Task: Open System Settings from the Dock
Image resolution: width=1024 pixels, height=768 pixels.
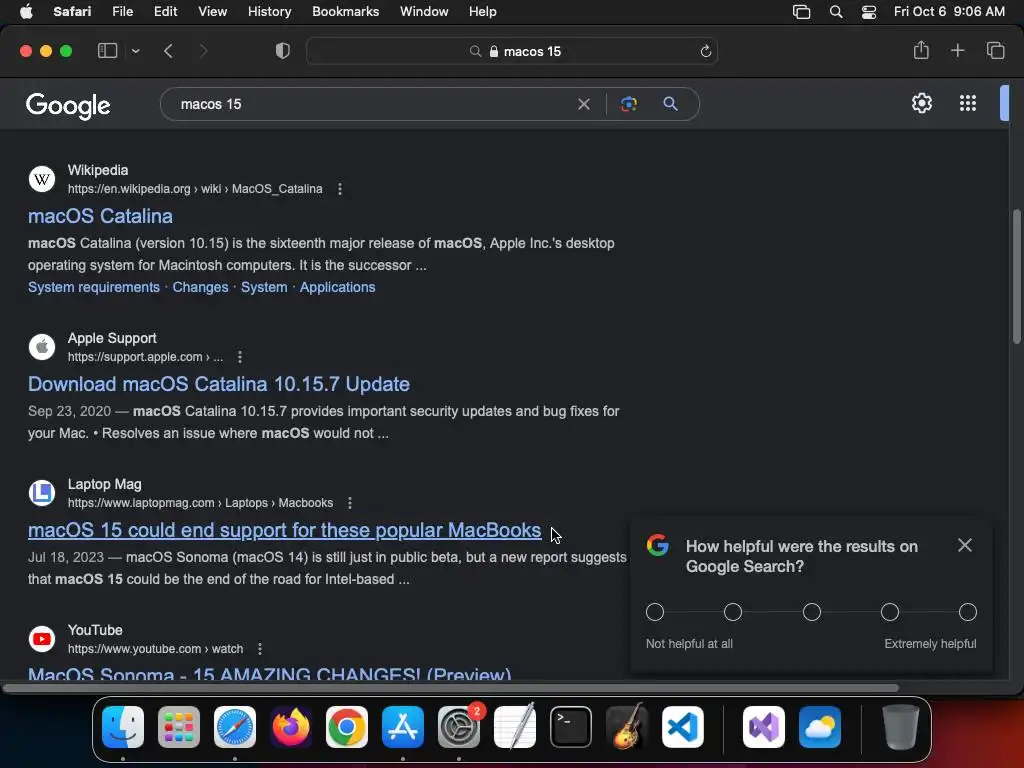Action: coord(459,727)
